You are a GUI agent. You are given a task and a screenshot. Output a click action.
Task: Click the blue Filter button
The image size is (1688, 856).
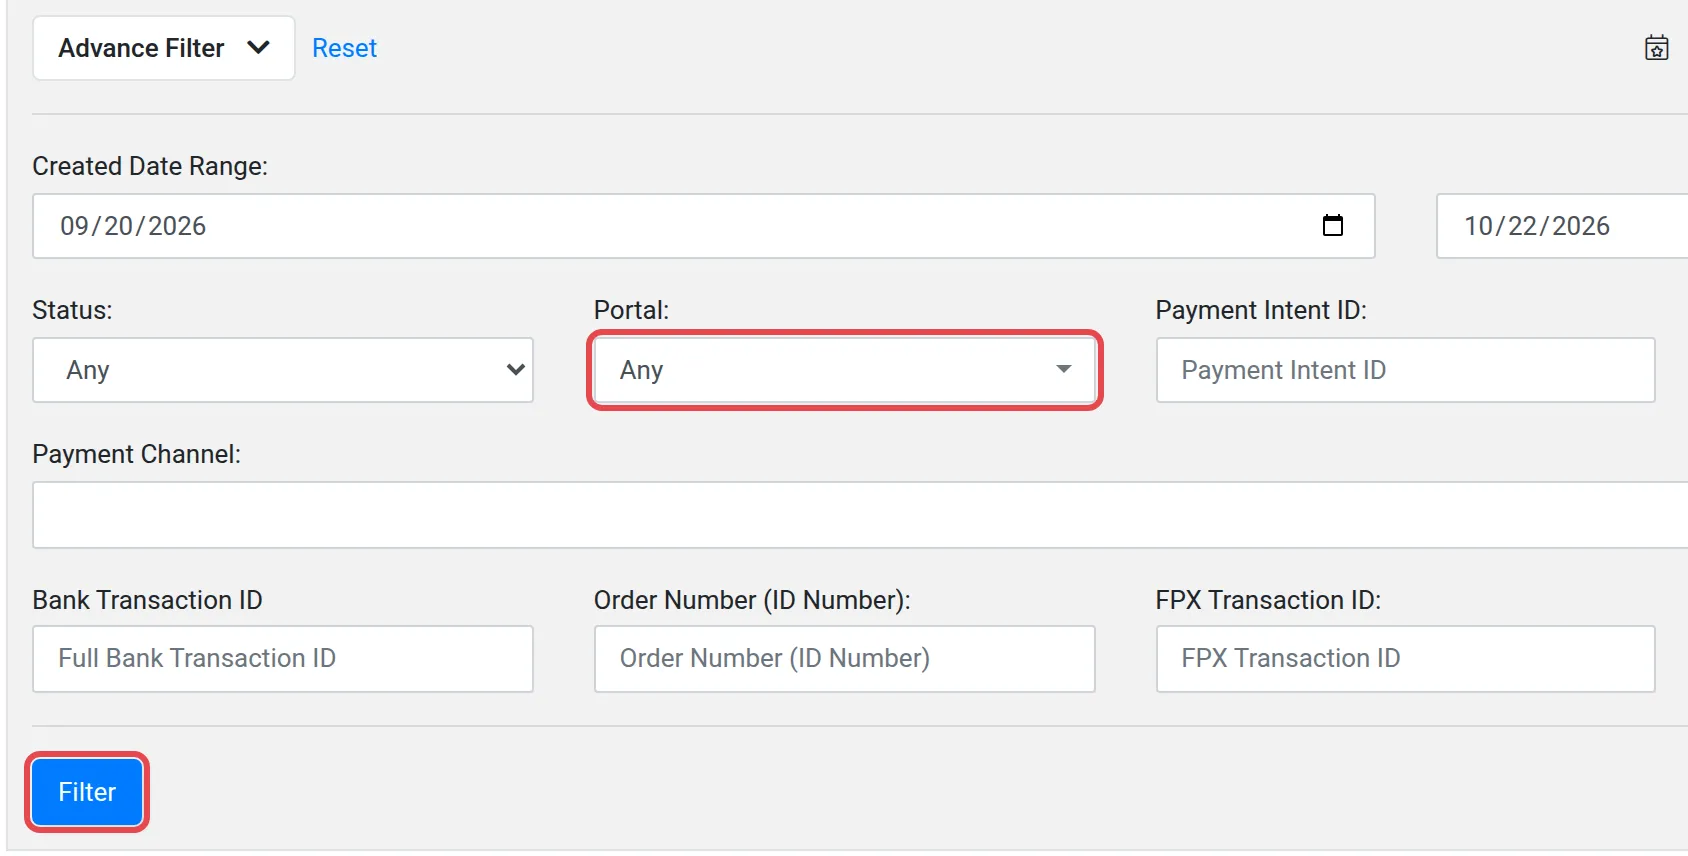[x=87, y=792]
